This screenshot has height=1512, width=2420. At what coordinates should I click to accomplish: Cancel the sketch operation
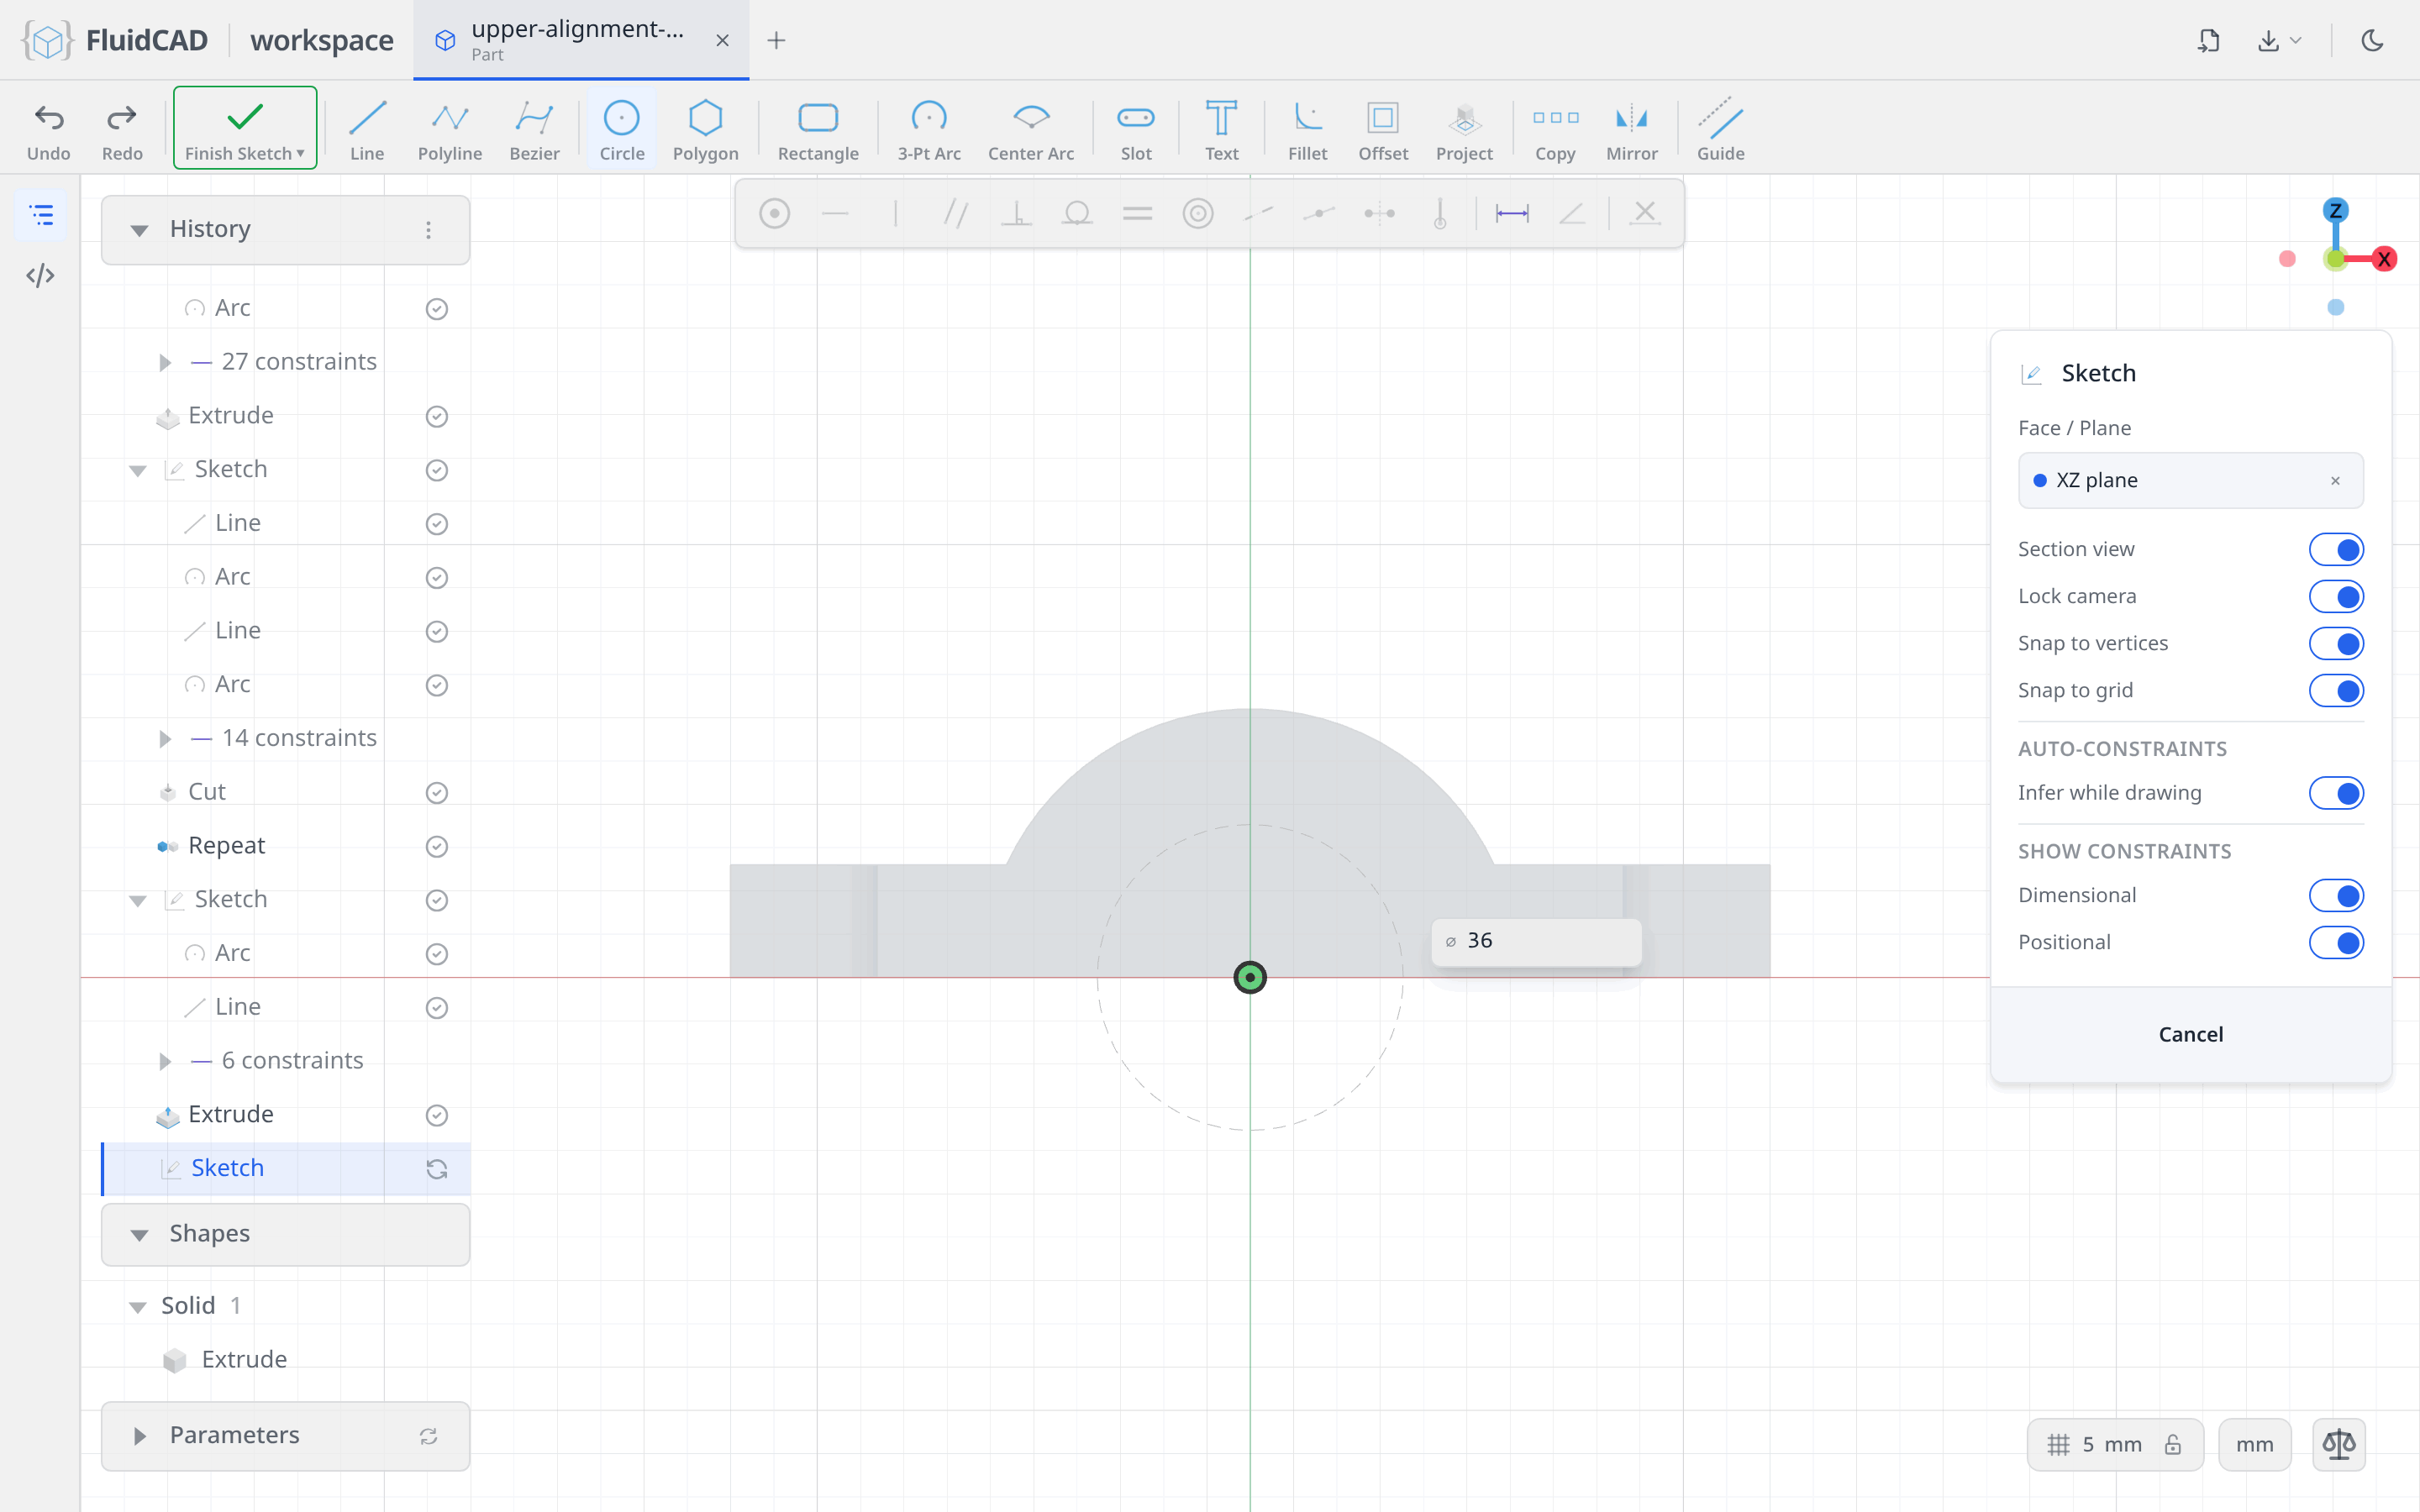pos(2190,1034)
